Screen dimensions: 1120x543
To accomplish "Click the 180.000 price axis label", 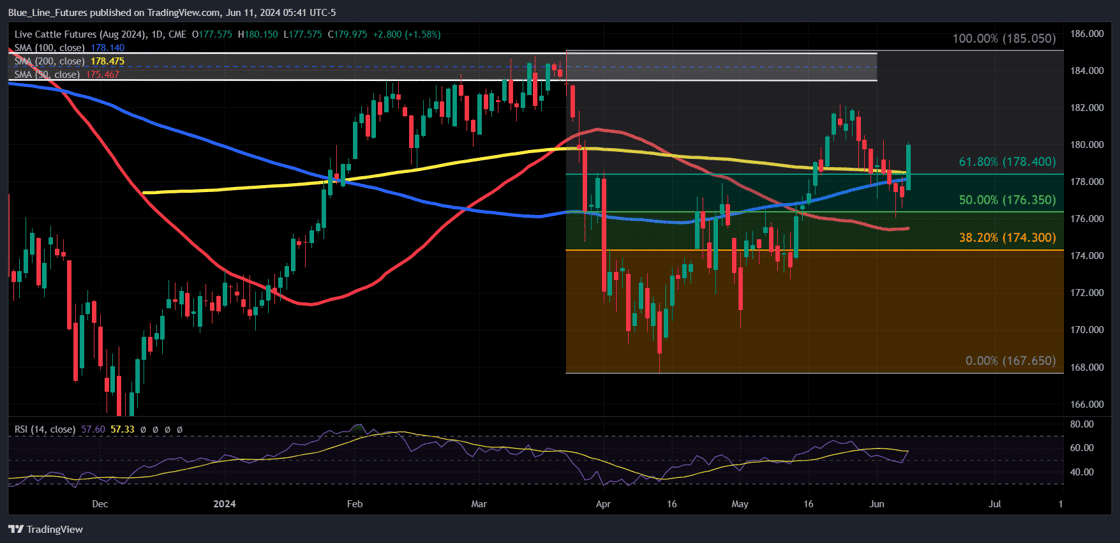I will pos(1089,144).
